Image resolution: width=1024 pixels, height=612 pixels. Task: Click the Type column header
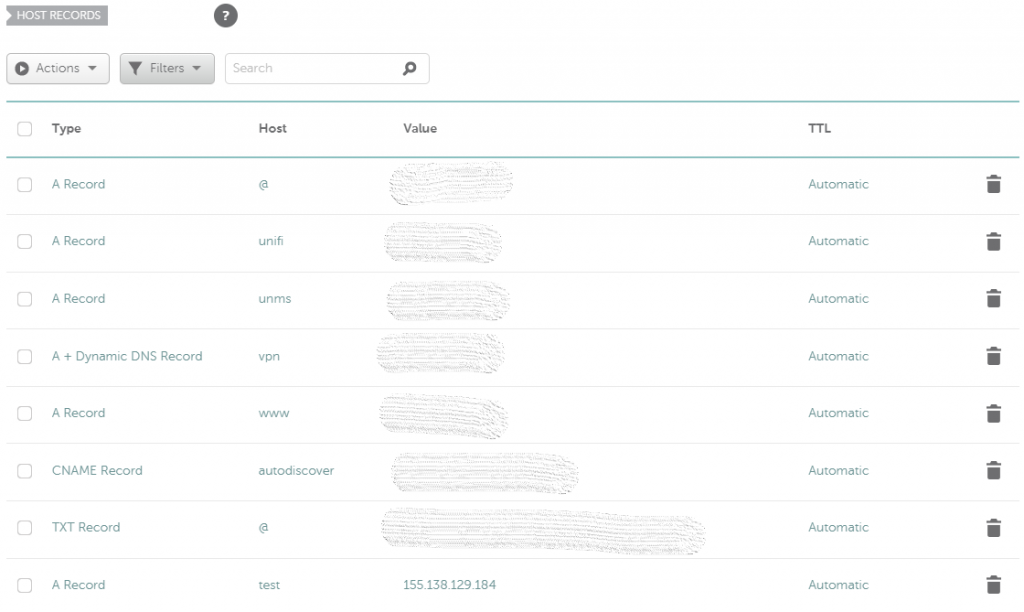[66, 129]
